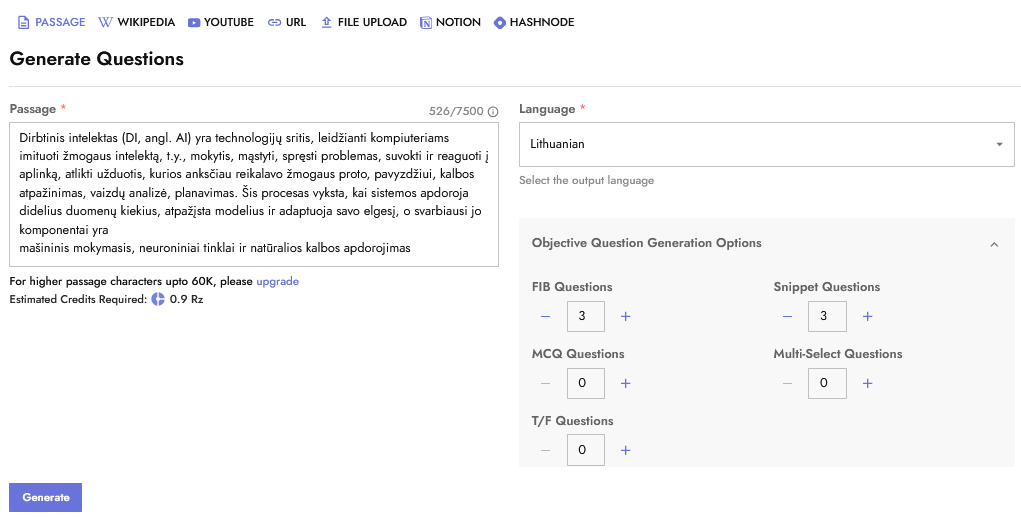Collapse Objective Question Generation Options panel

(993, 244)
